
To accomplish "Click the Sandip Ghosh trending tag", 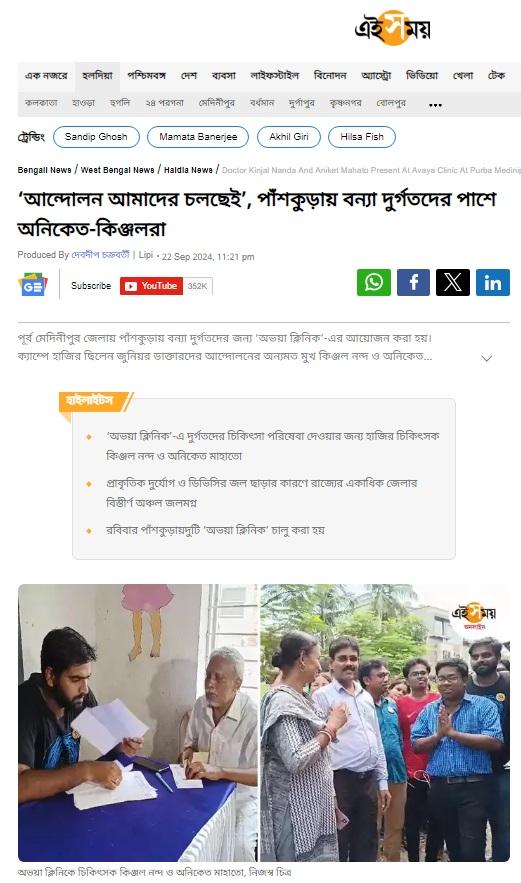I will [x=96, y=137].
